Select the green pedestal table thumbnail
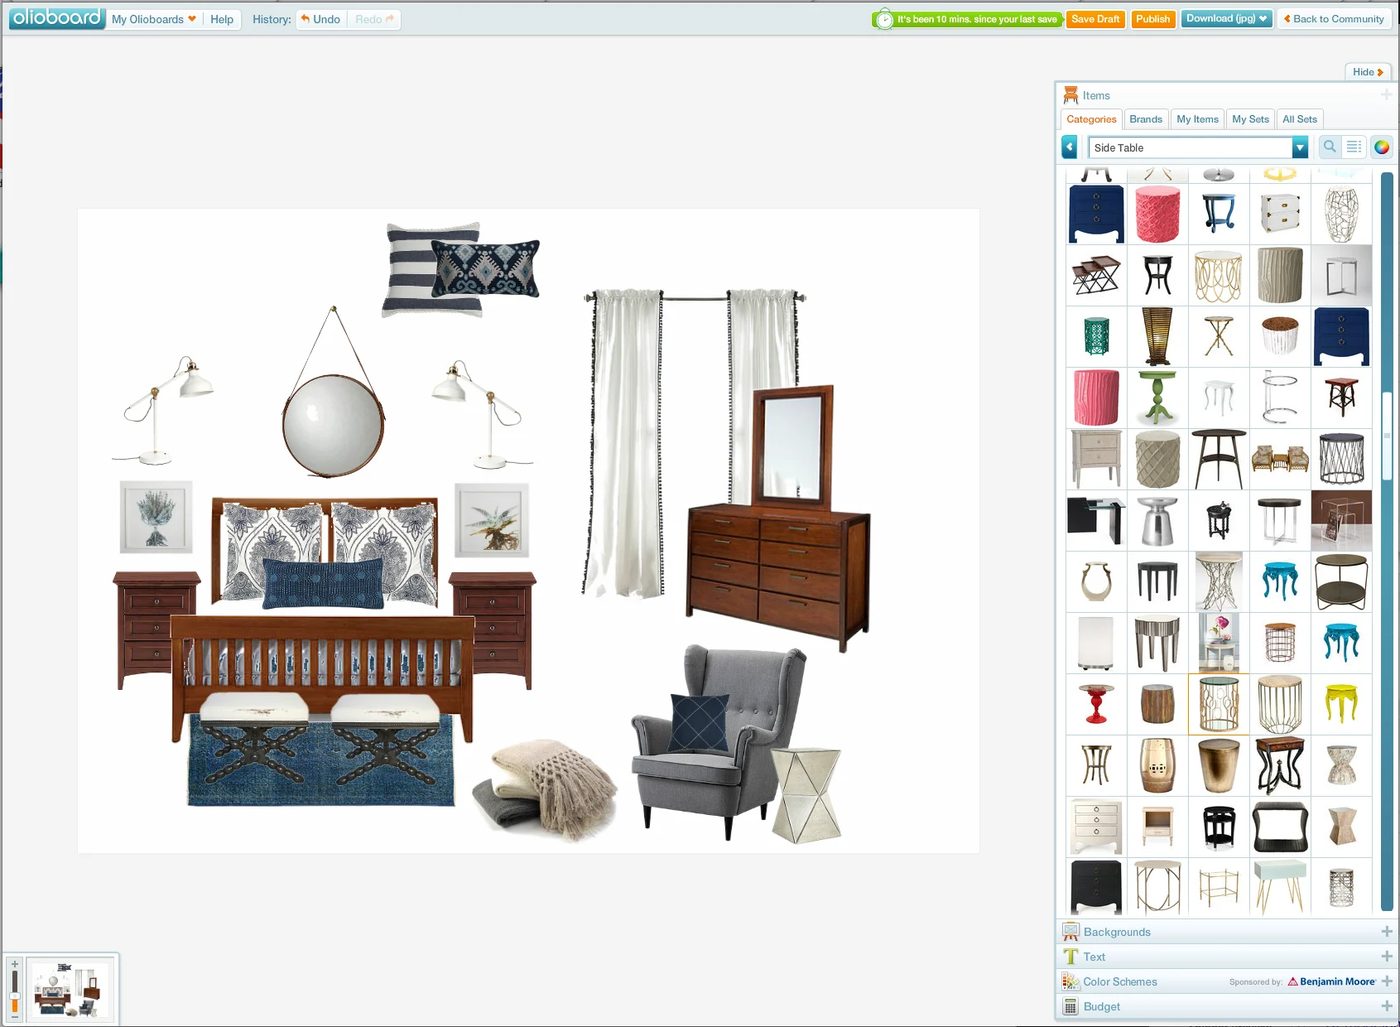The image size is (1400, 1027). pos(1157,397)
